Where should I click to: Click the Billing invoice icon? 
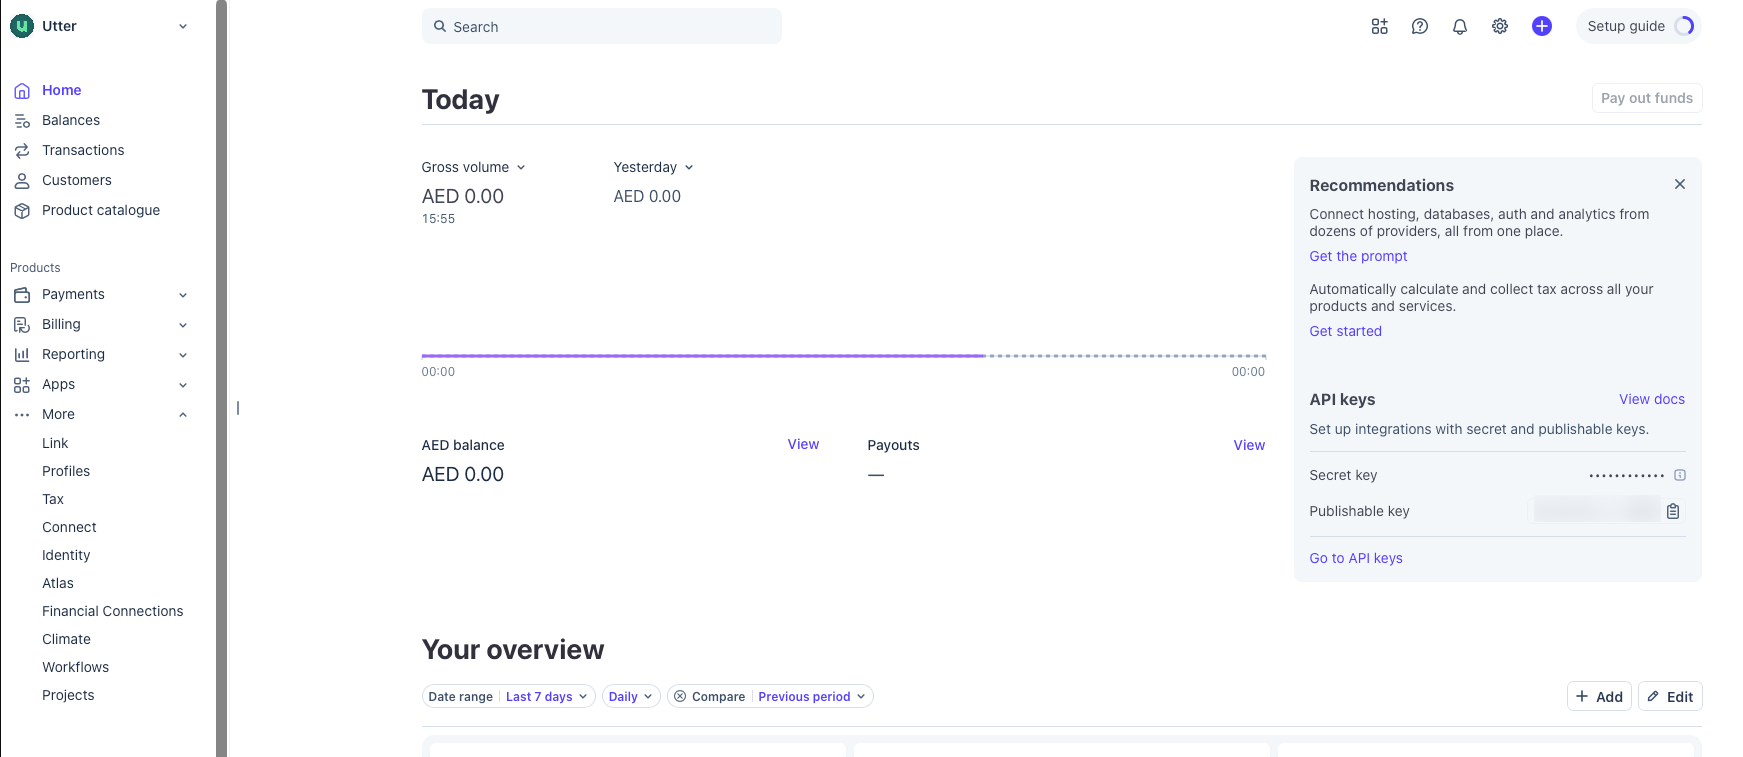tap(22, 324)
